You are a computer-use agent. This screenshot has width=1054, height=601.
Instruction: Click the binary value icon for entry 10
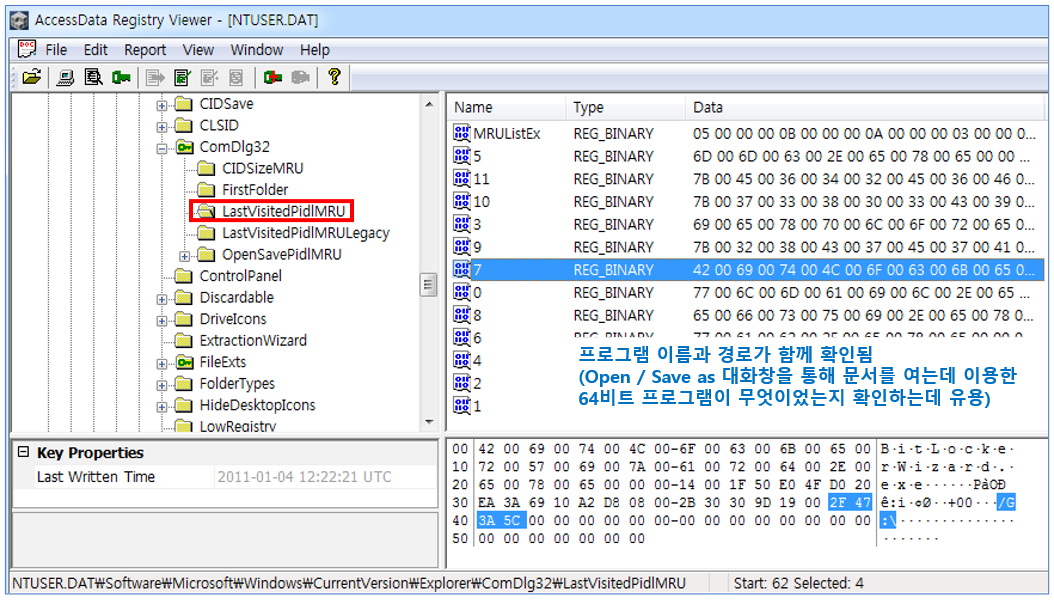[x=462, y=201]
